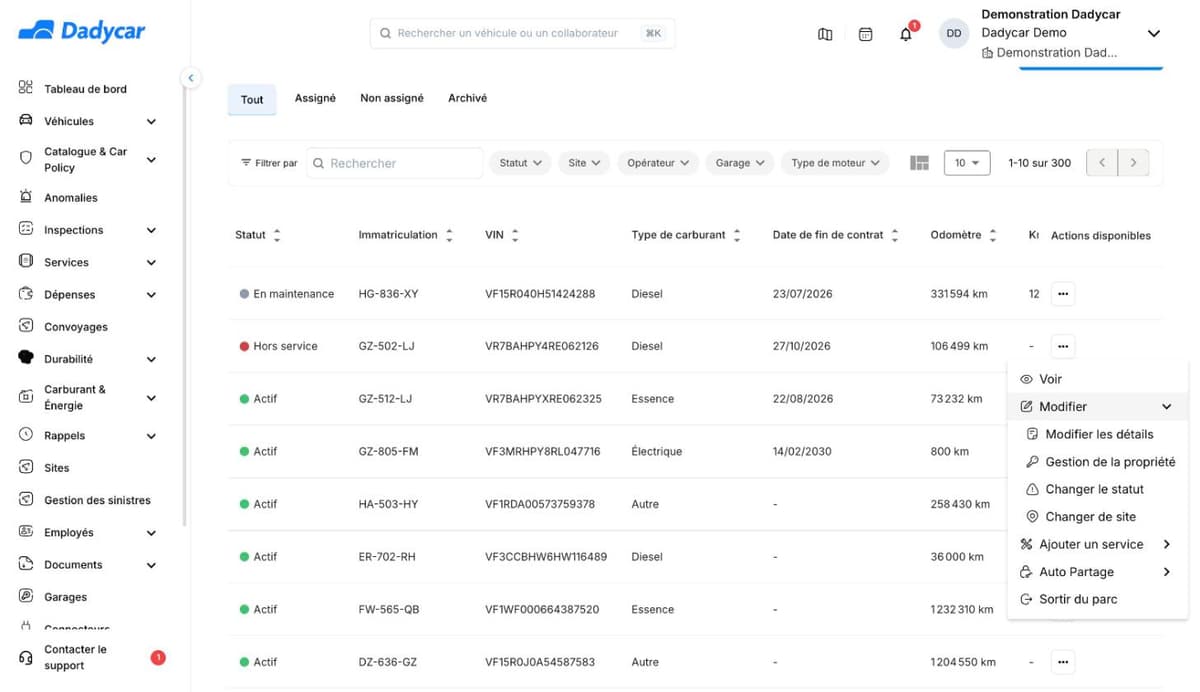1200x692 pixels.
Task: Click the Documents sidebar icon
Action: coord(26,564)
